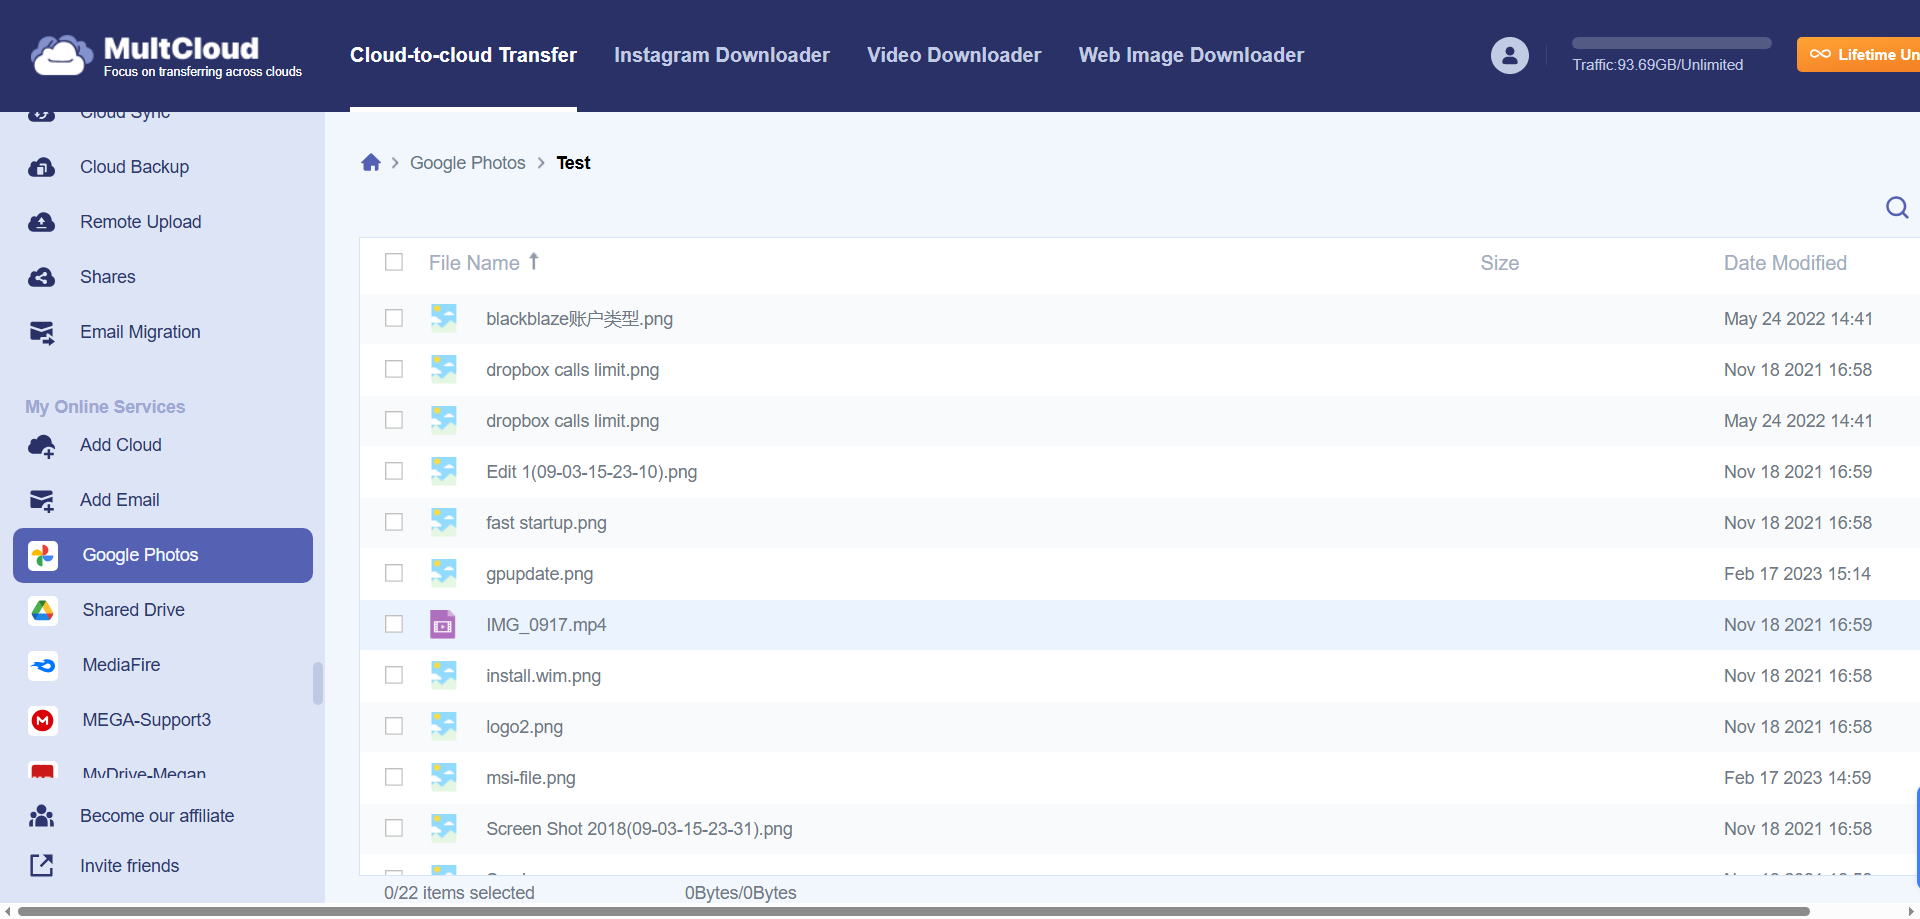Check the Edit 1(09-03-15-23-10).png checkbox
The image size is (1920, 919).
tap(394, 471)
